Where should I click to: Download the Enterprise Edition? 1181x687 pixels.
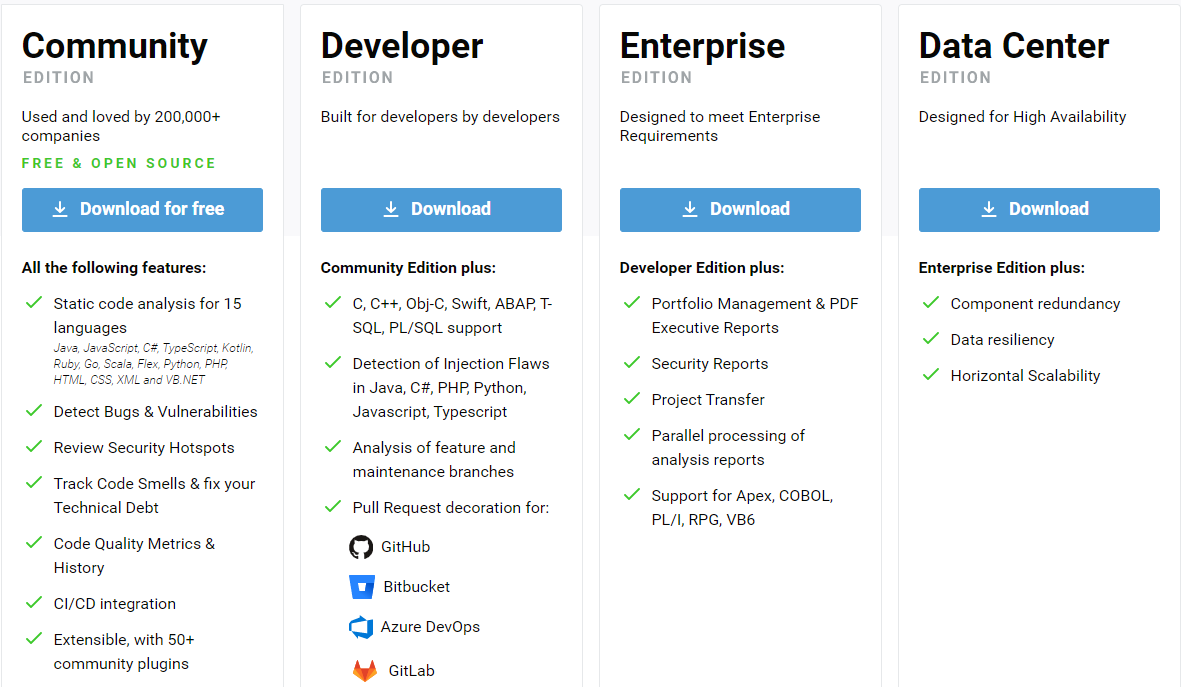click(x=740, y=209)
